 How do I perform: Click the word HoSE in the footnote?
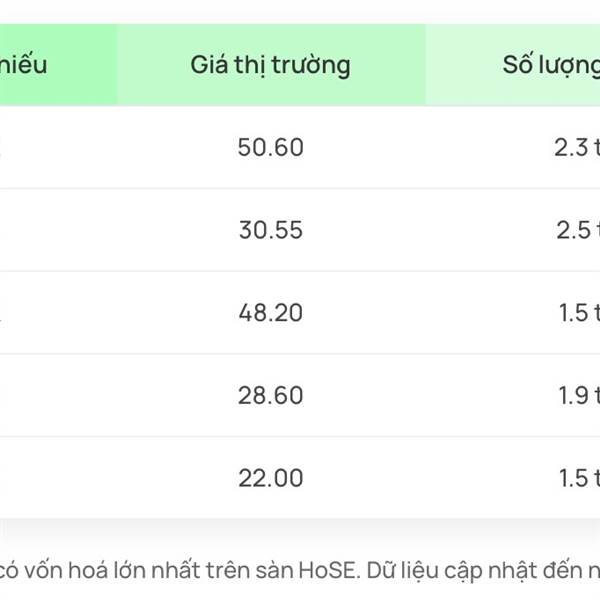pyautogui.click(x=327, y=571)
